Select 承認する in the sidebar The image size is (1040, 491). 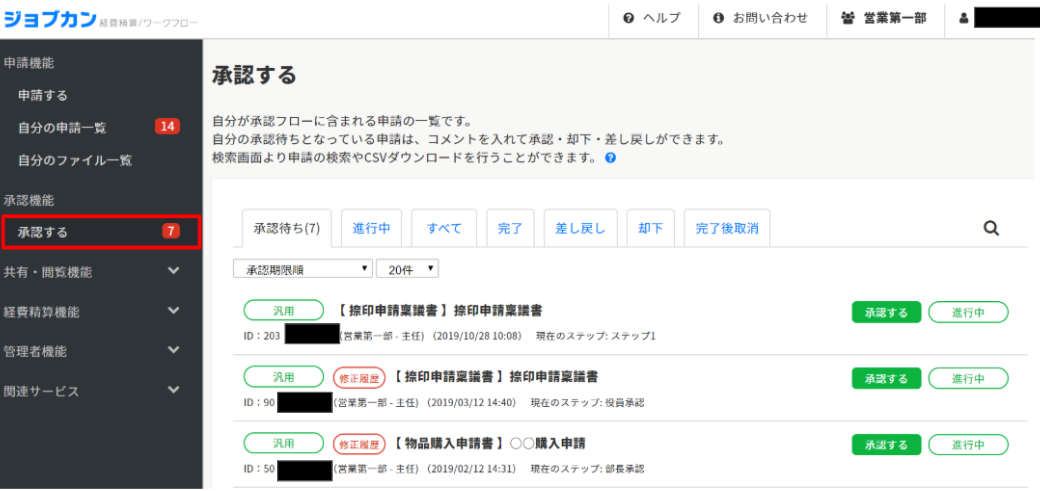click(x=101, y=232)
